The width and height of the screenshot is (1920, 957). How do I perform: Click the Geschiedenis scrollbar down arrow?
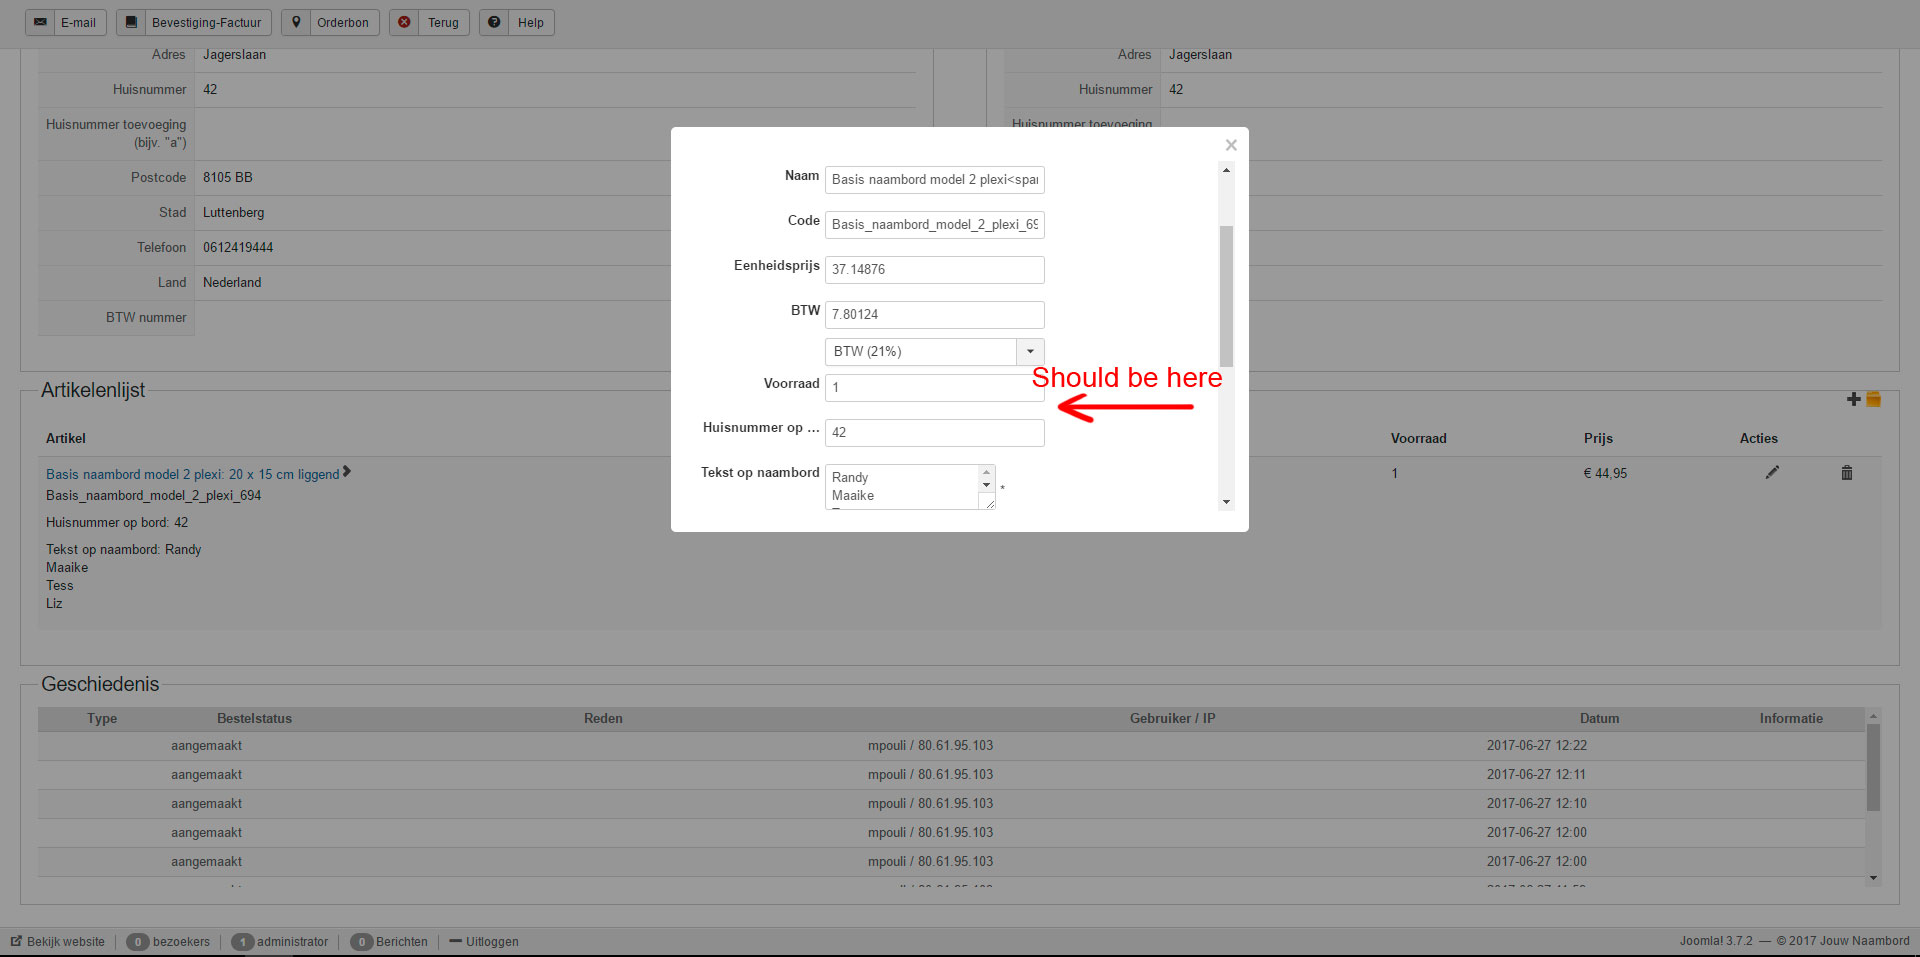click(1873, 878)
